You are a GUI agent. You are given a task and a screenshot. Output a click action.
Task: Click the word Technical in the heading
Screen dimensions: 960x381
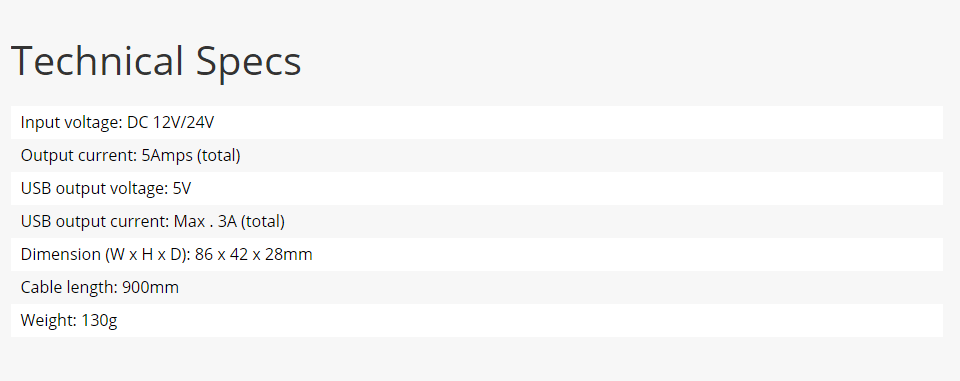pos(97,61)
